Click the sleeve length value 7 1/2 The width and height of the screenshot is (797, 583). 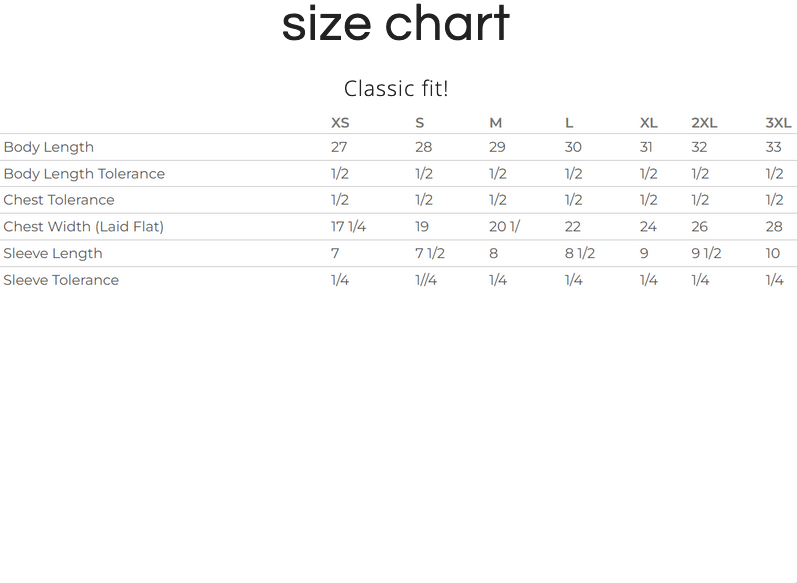[x=430, y=254]
